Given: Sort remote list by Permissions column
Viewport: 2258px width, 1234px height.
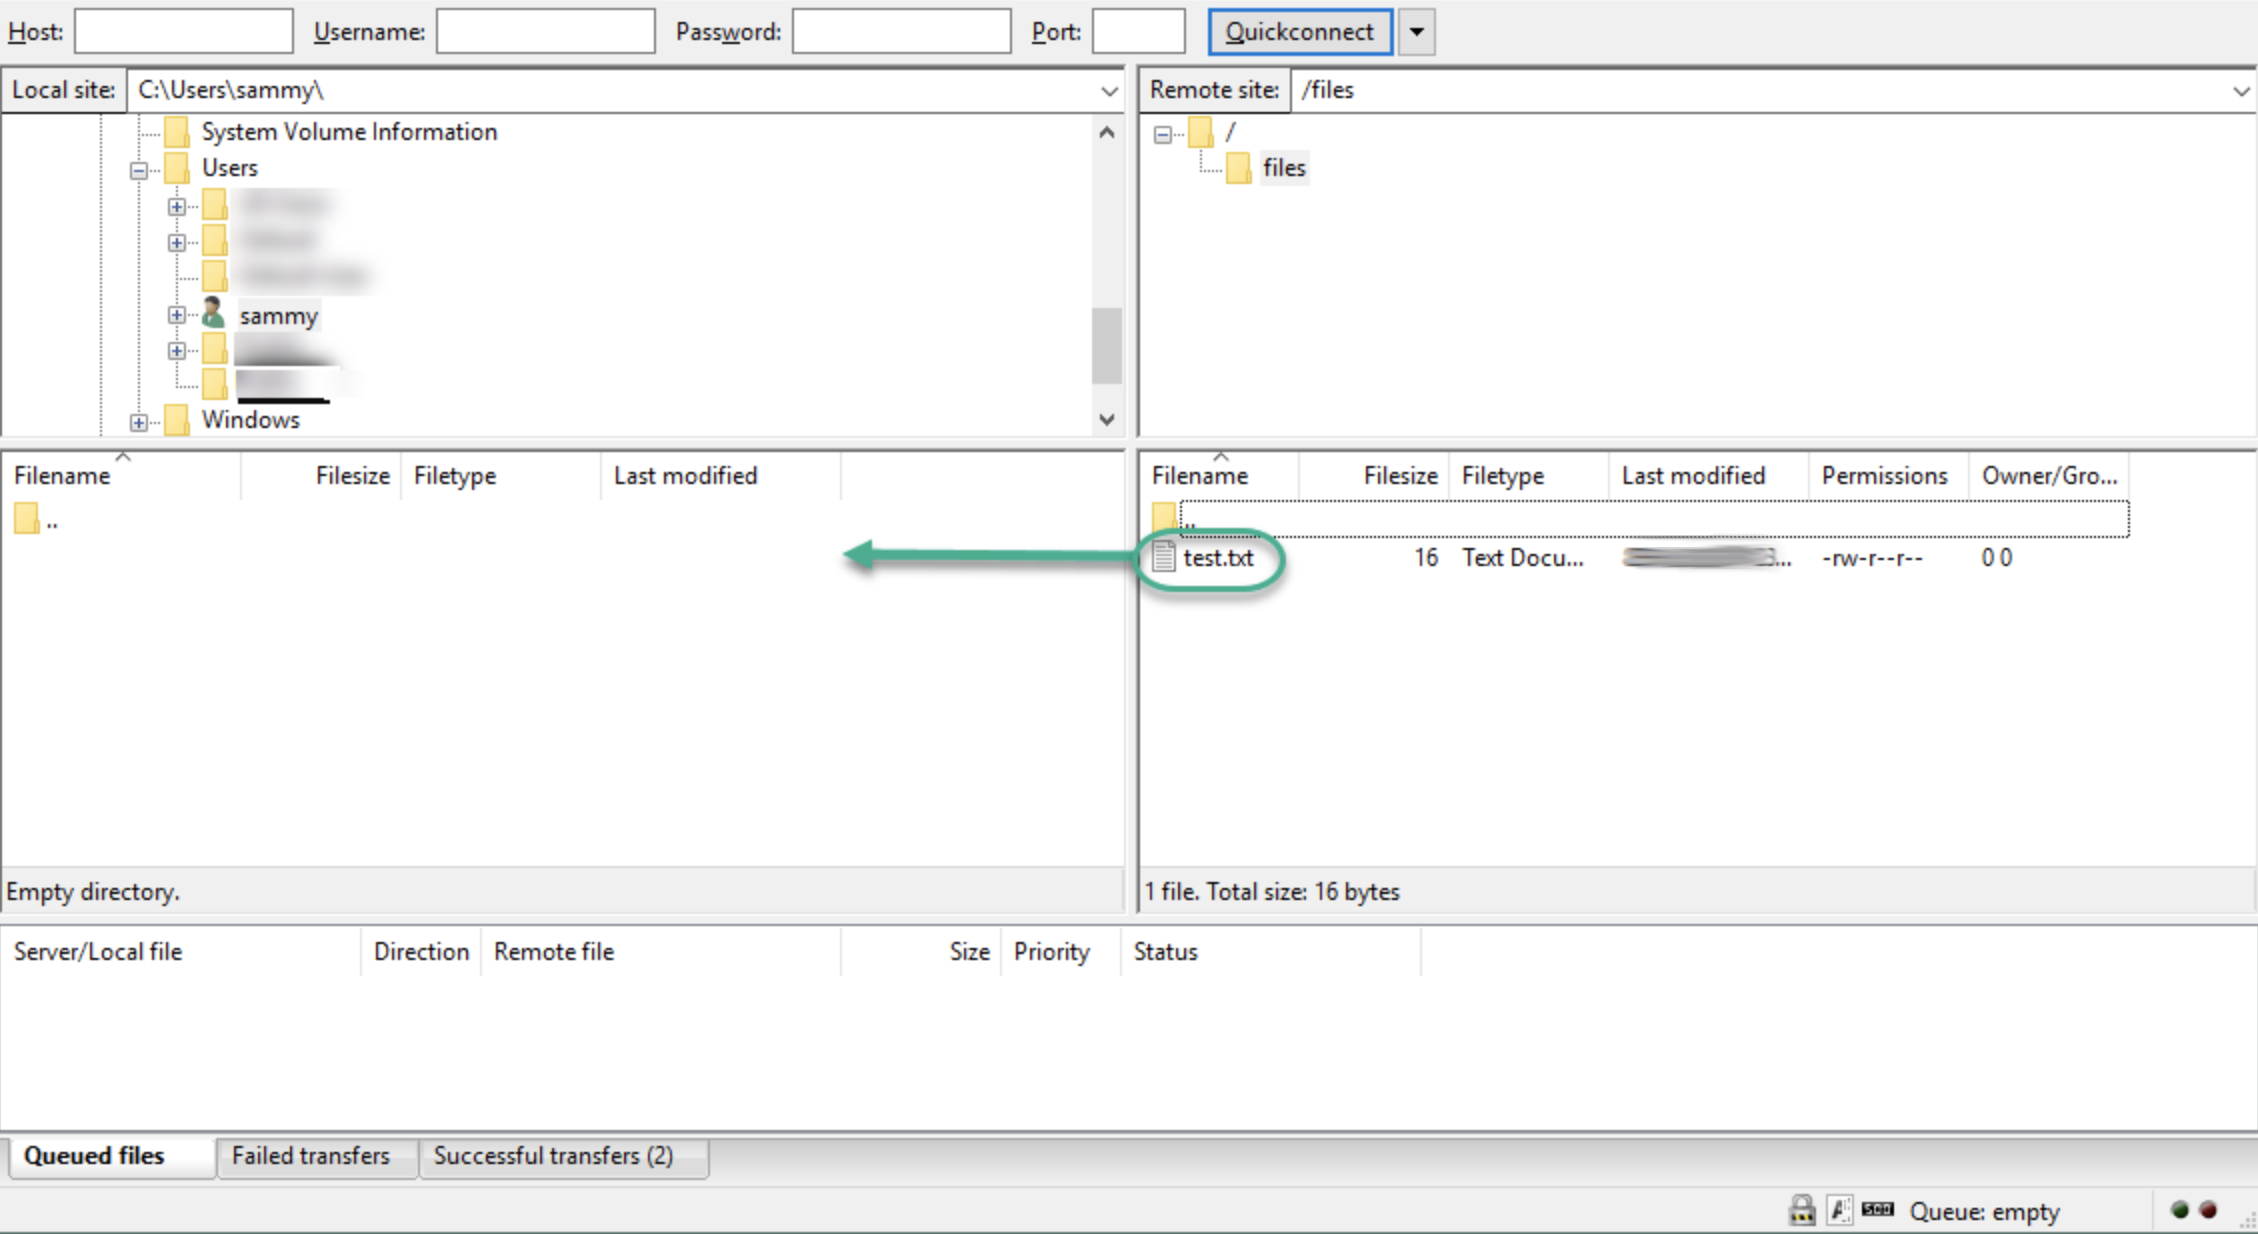Looking at the screenshot, I should coord(1889,475).
